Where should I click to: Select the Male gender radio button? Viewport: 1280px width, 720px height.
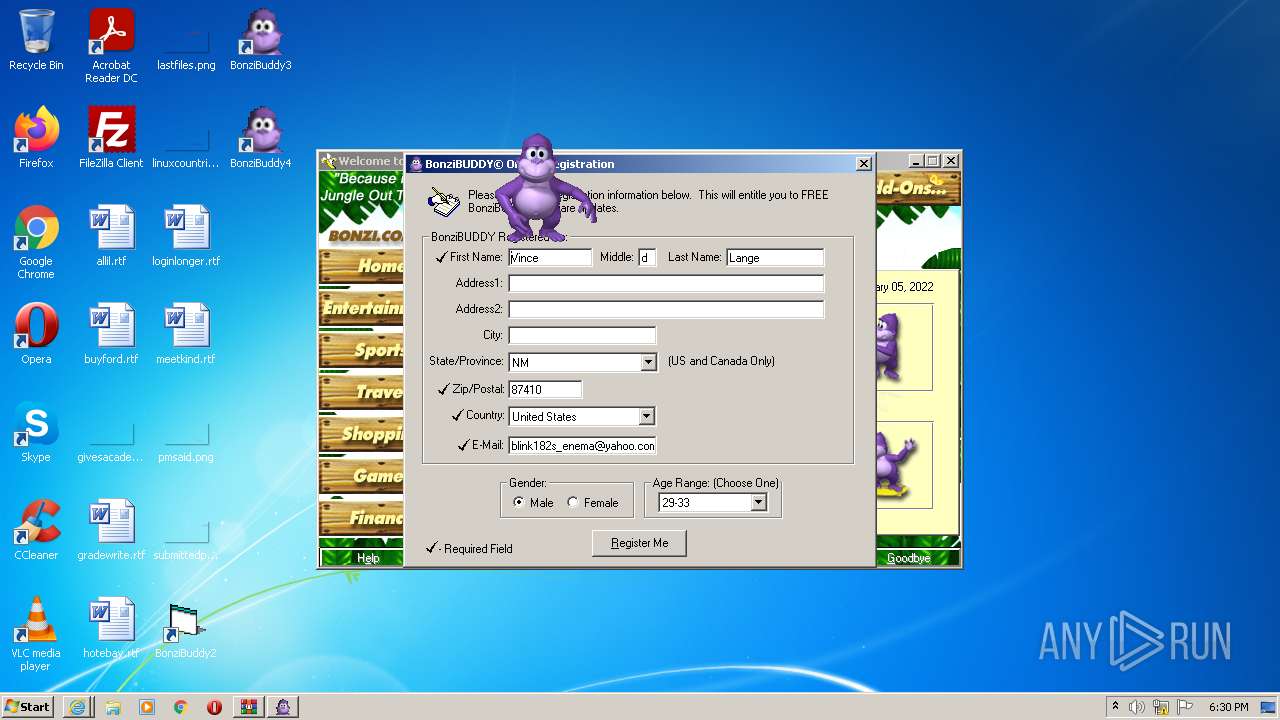point(518,503)
